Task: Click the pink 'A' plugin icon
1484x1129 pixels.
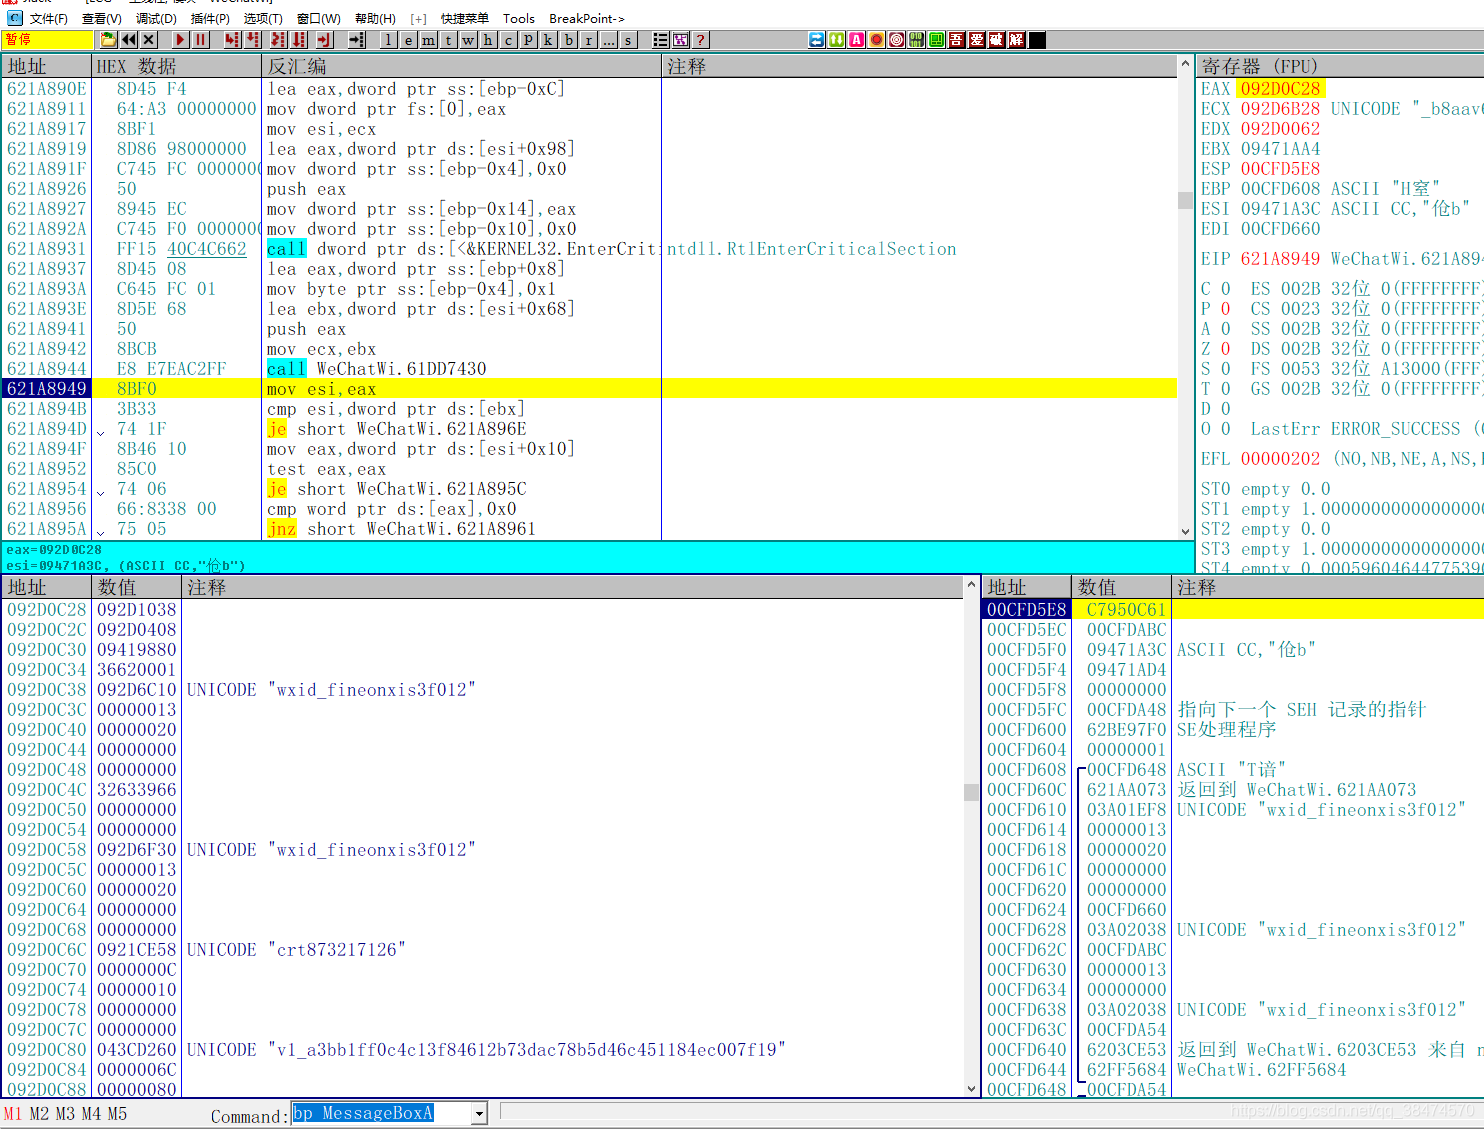Action: click(857, 40)
